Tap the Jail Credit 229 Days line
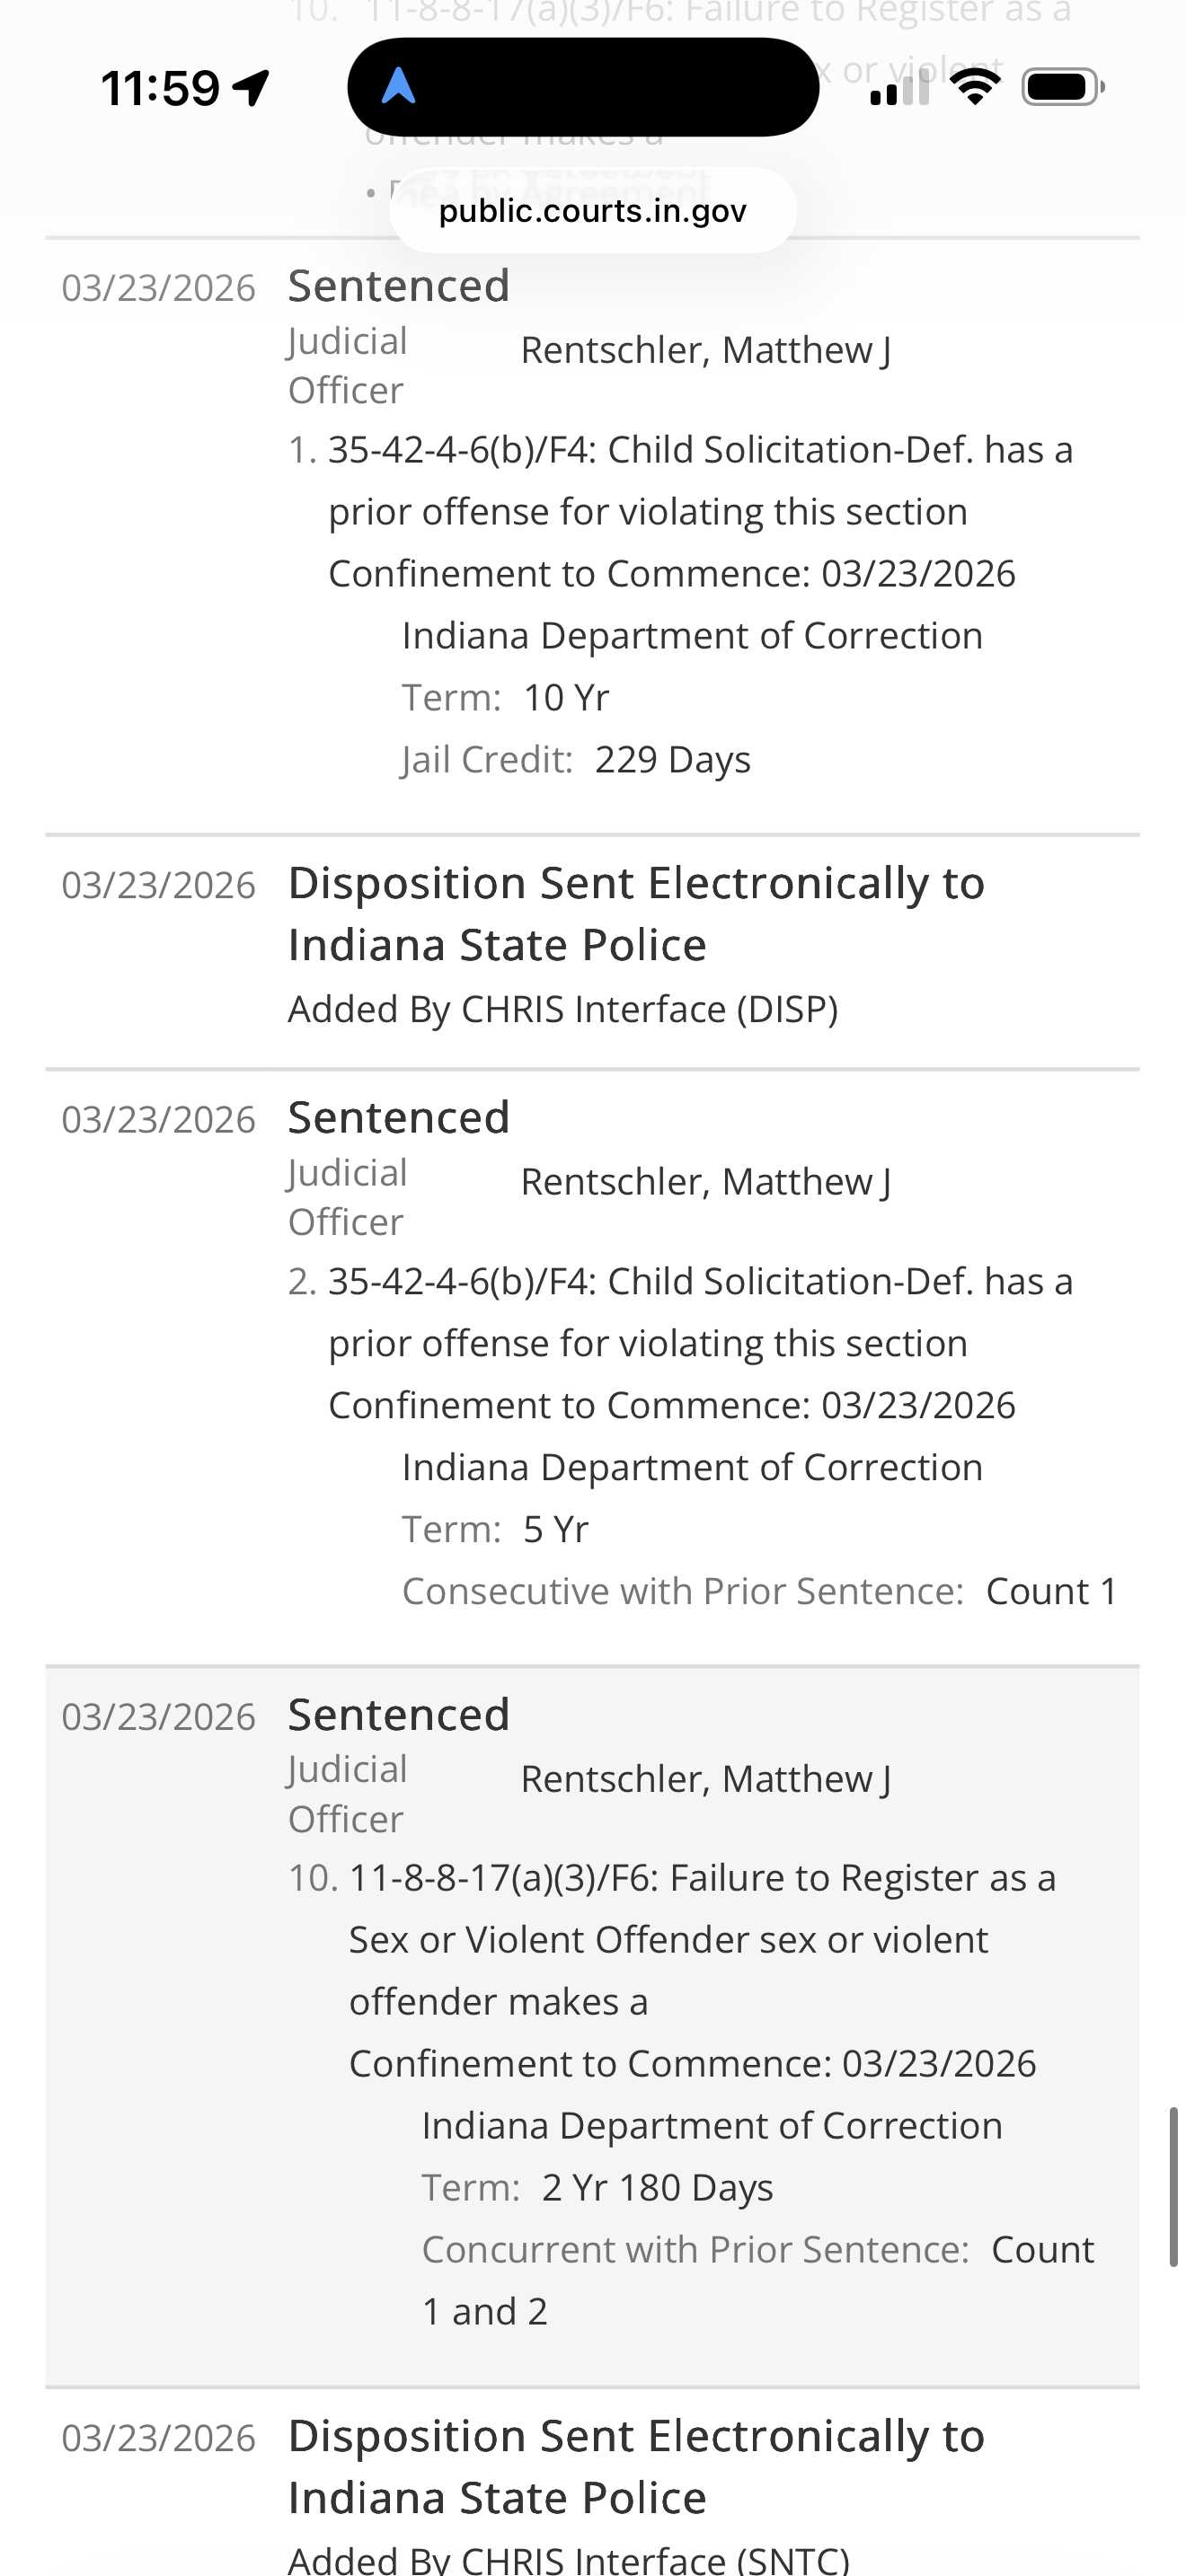Viewport: 1186px width, 2576px height. pos(576,760)
